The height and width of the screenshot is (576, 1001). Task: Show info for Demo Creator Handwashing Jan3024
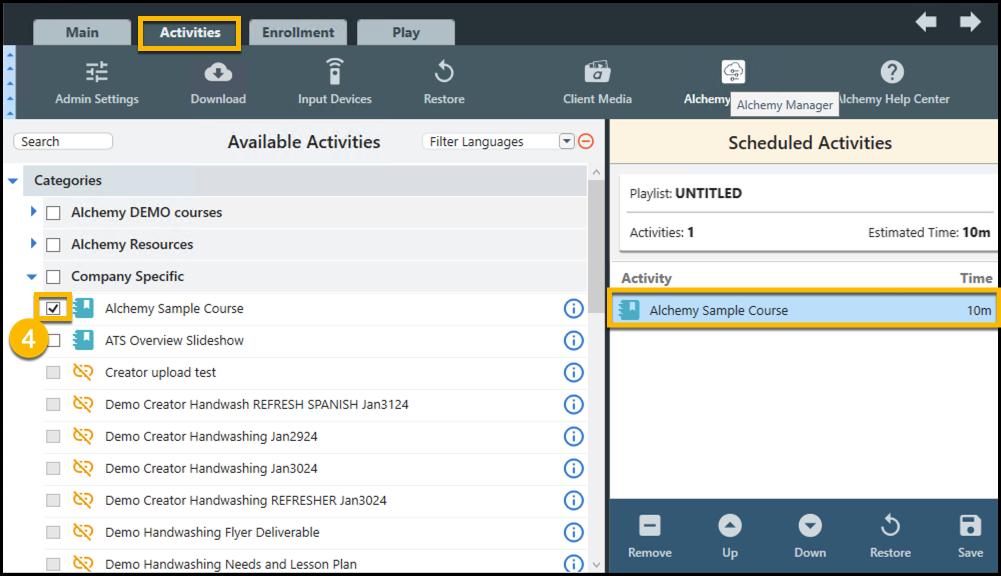(x=573, y=468)
